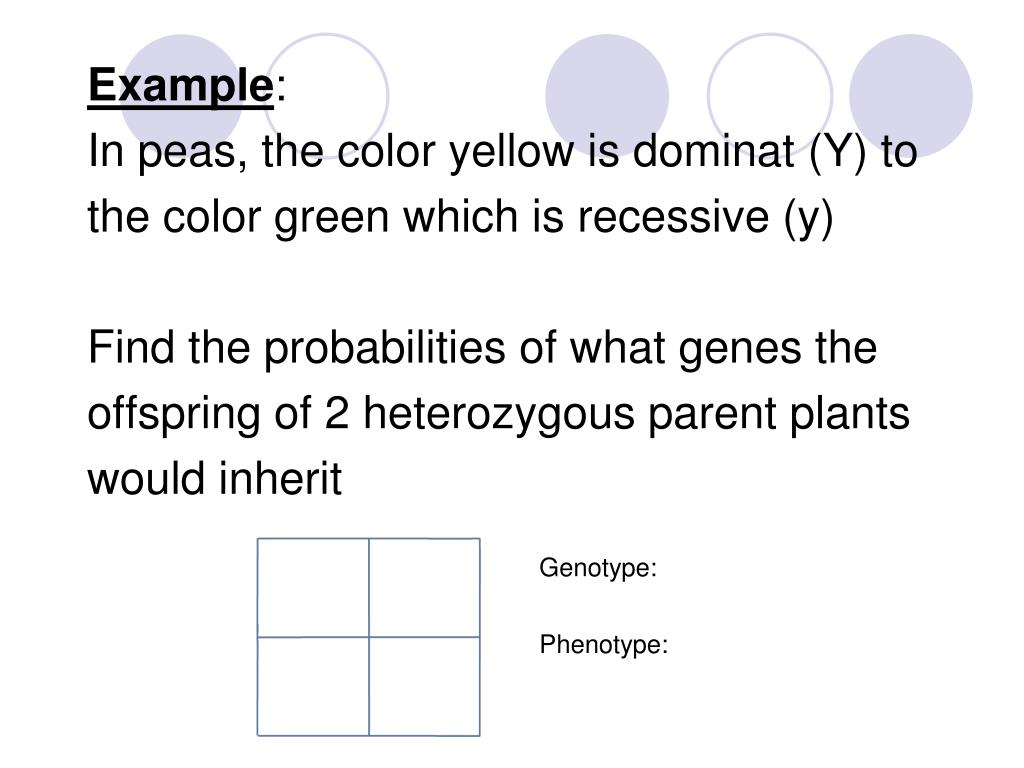The height and width of the screenshot is (768, 1024).
Task: Click the misspelled word dominat
Action: pos(713,150)
